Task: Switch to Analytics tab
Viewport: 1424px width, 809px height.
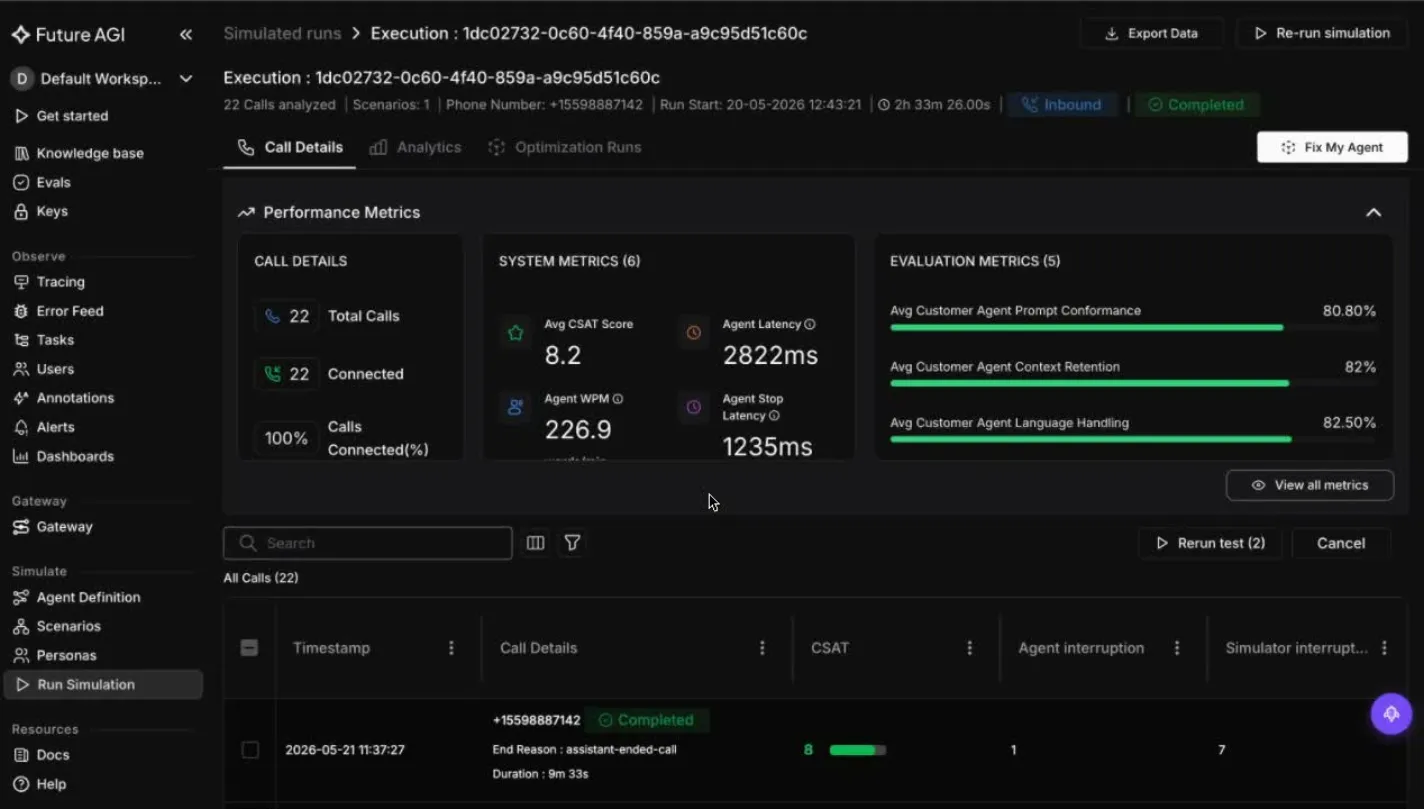Action: (x=415, y=147)
